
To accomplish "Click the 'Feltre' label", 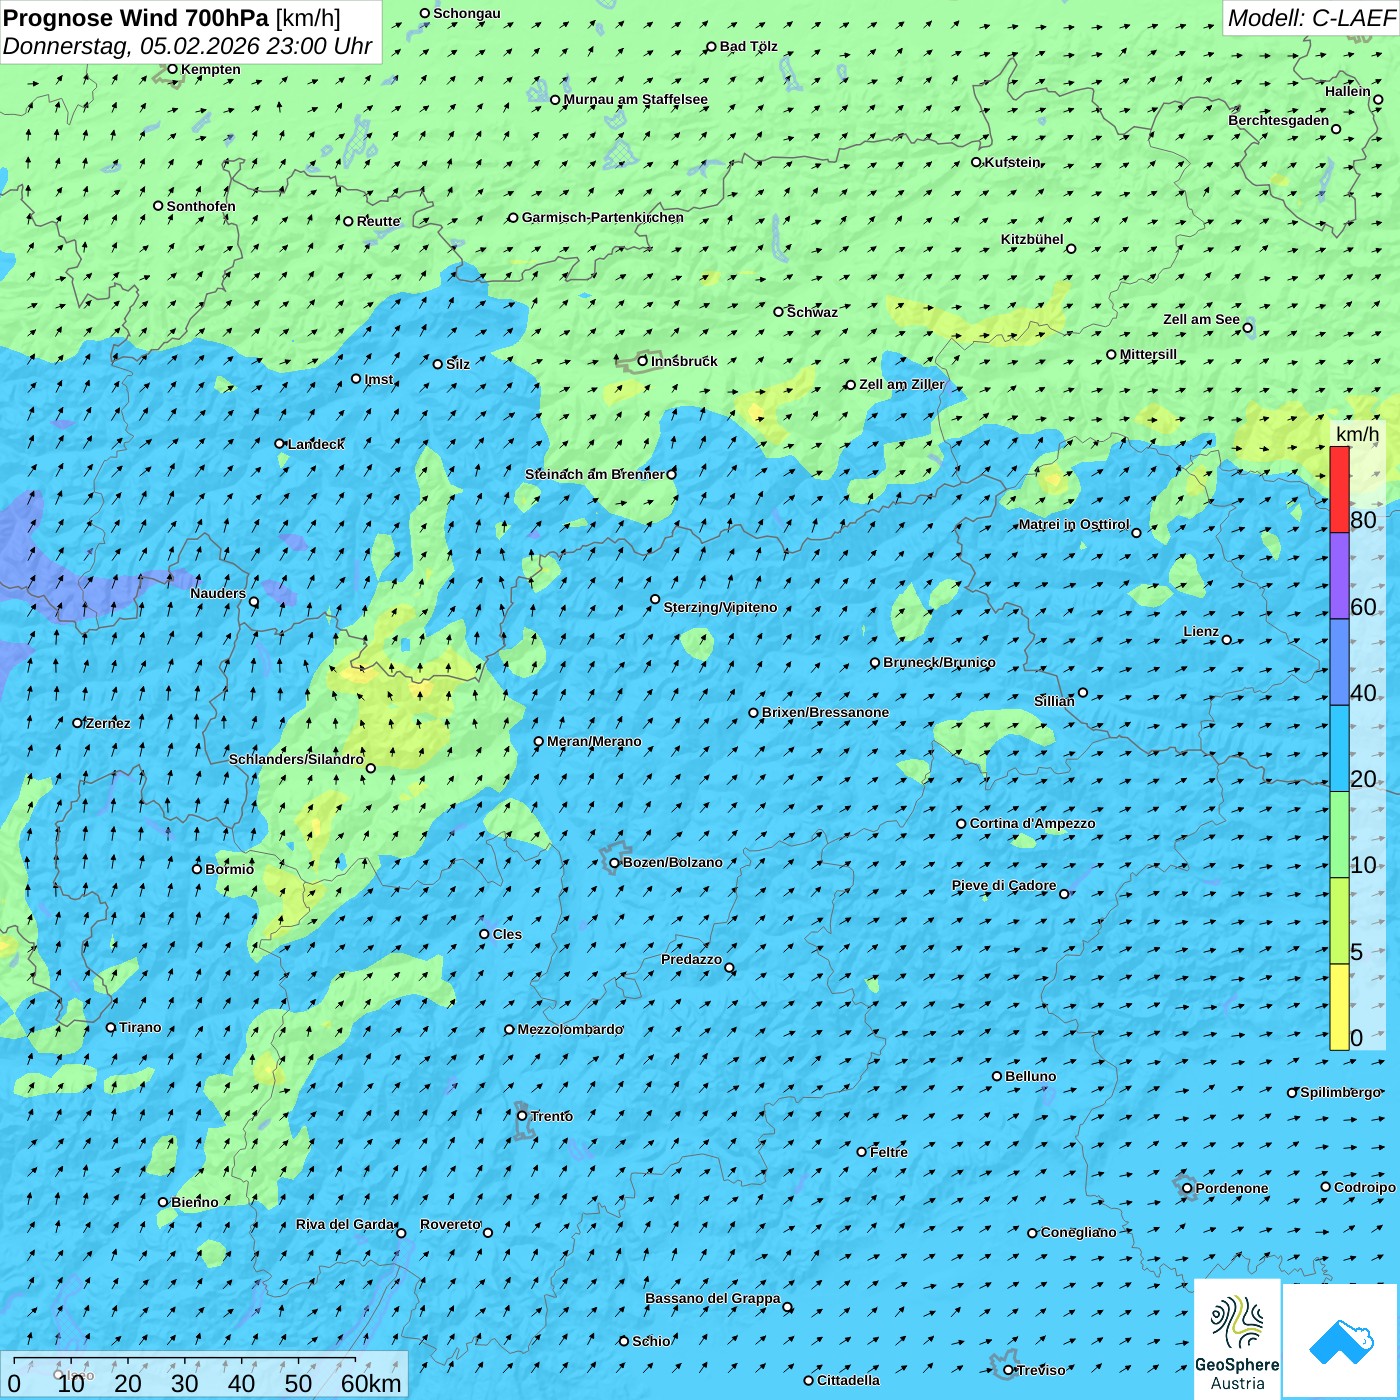I will coord(889,1153).
